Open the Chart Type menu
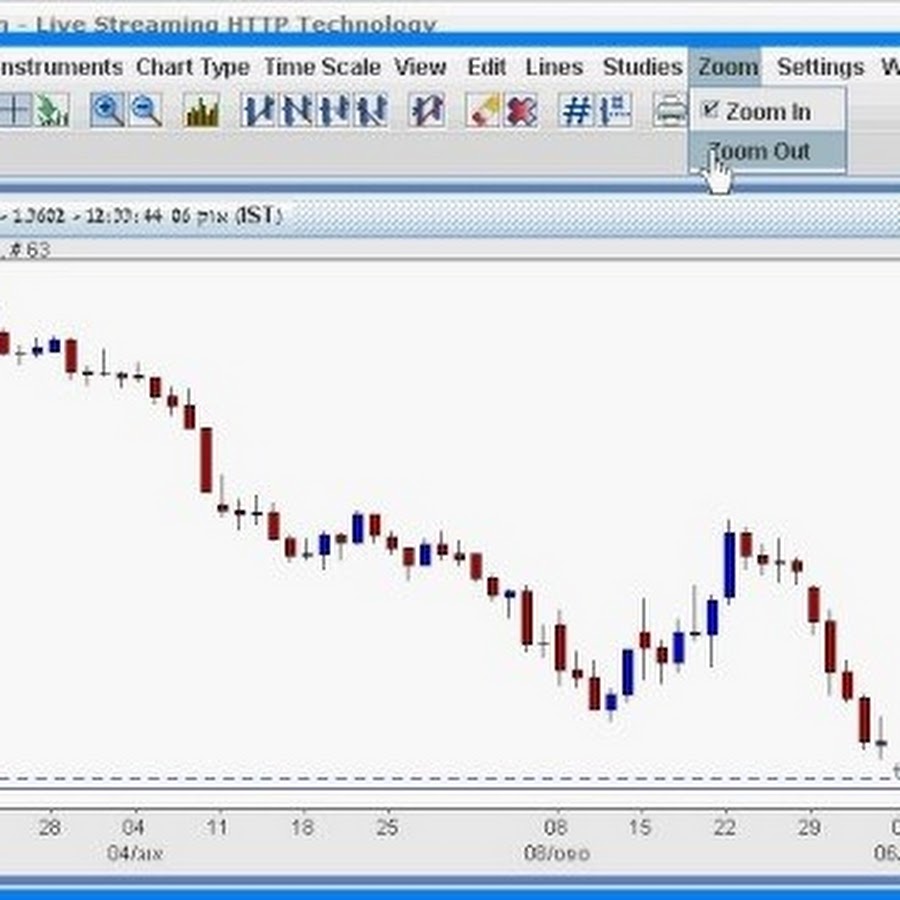 (x=193, y=67)
